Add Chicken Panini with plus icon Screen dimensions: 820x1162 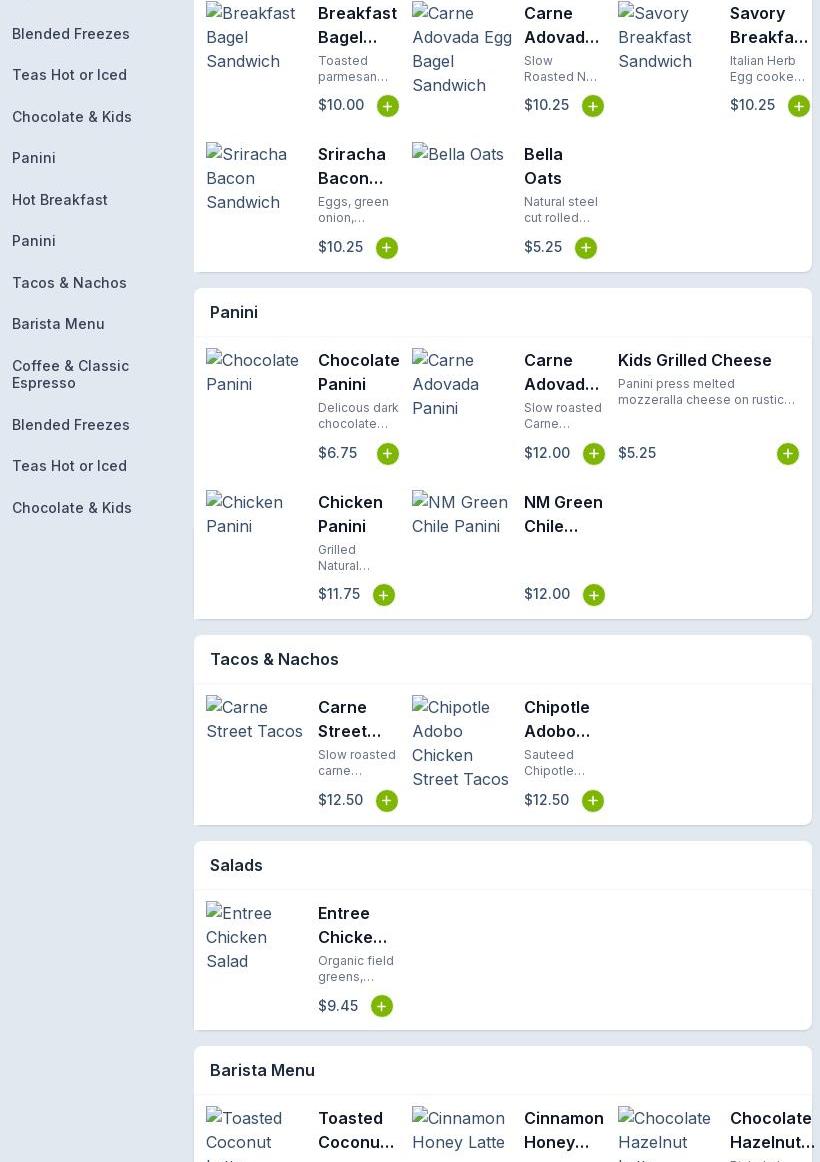click(x=384, y=595)
